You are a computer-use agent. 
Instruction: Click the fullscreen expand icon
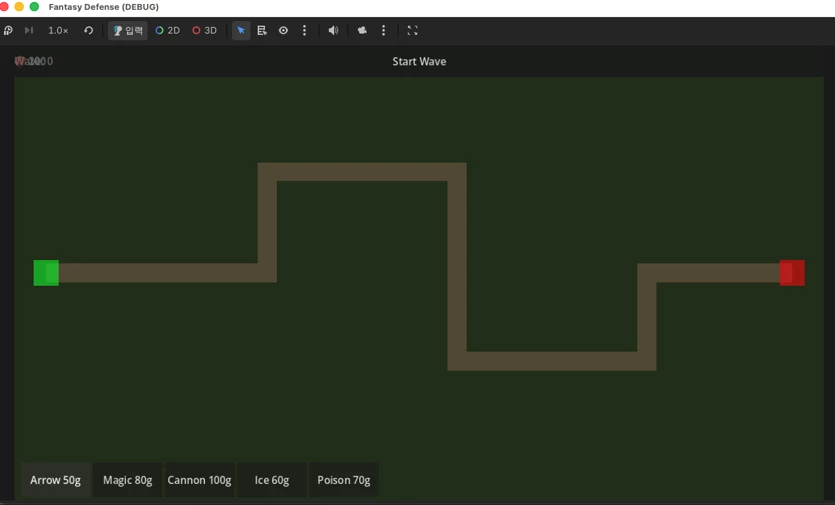click(x=412, y=30)
